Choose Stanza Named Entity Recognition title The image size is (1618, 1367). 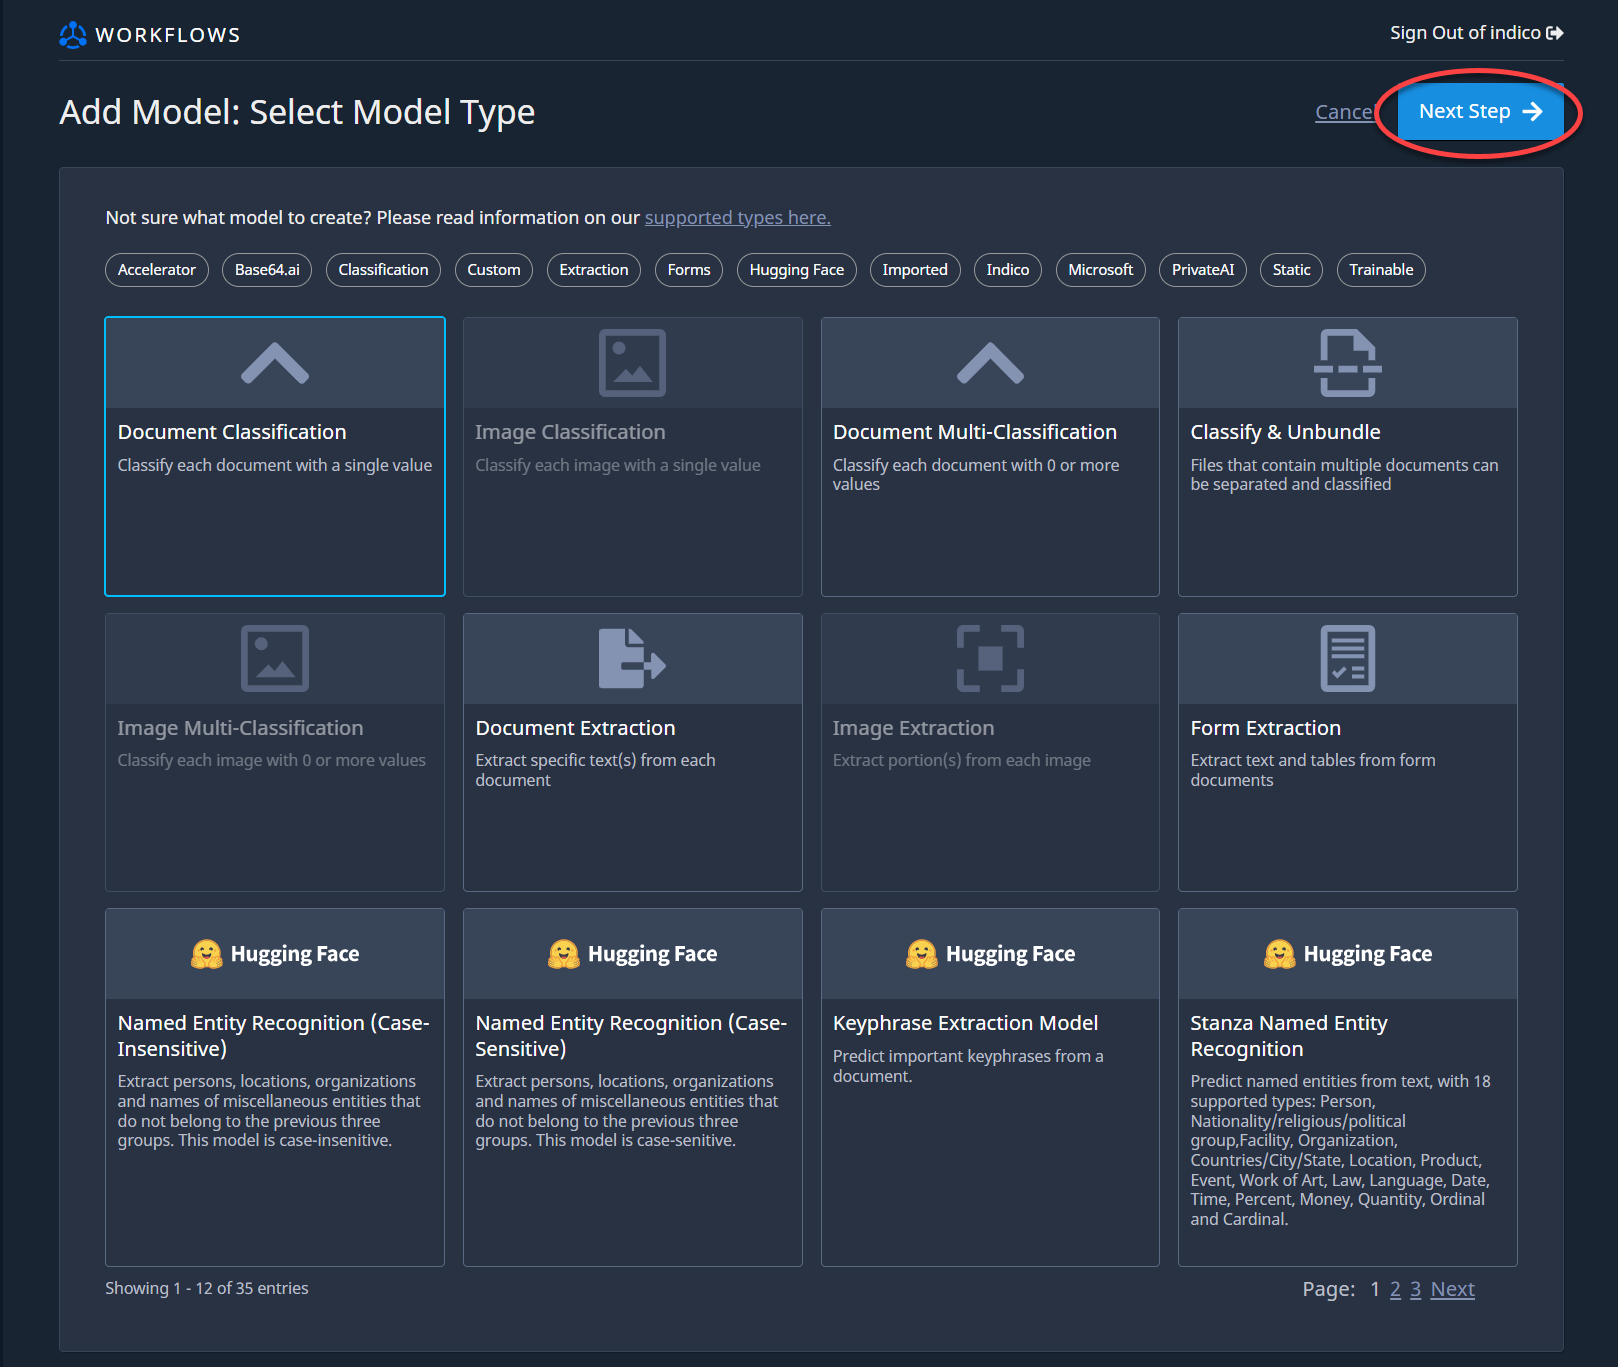1289,1036
